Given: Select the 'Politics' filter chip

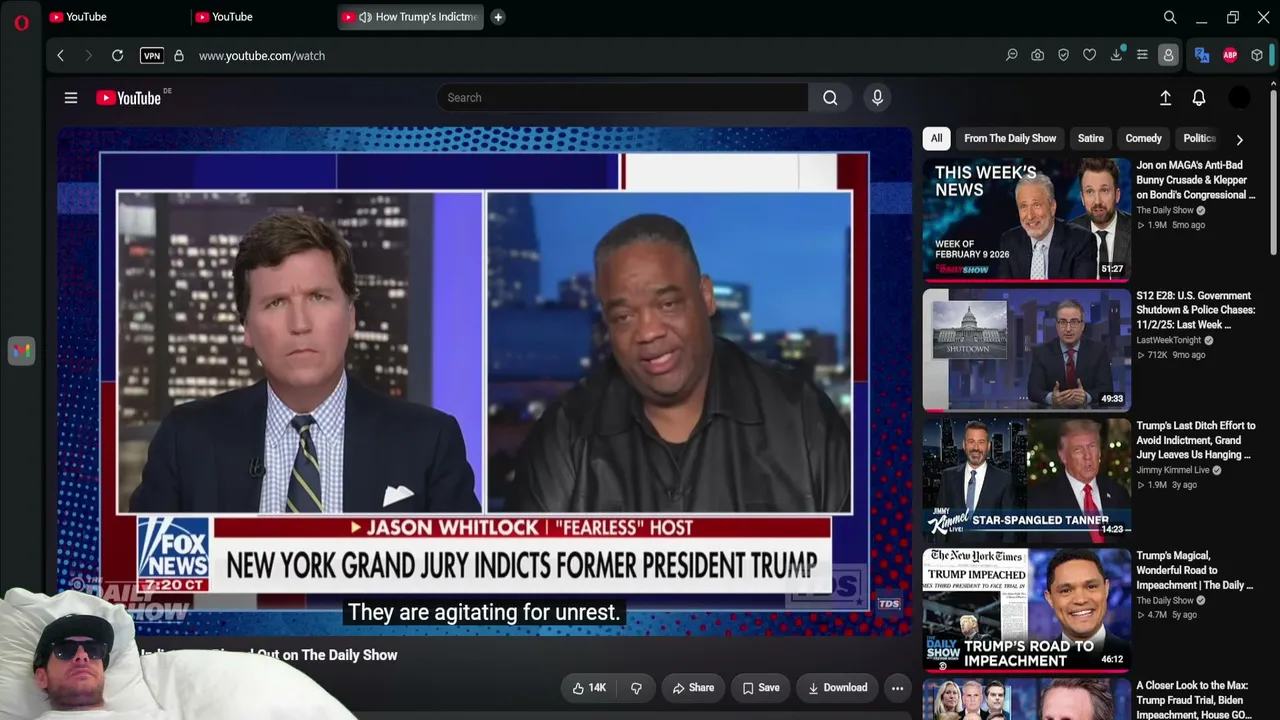Looking at the screenshot, I should (1199, 139).
